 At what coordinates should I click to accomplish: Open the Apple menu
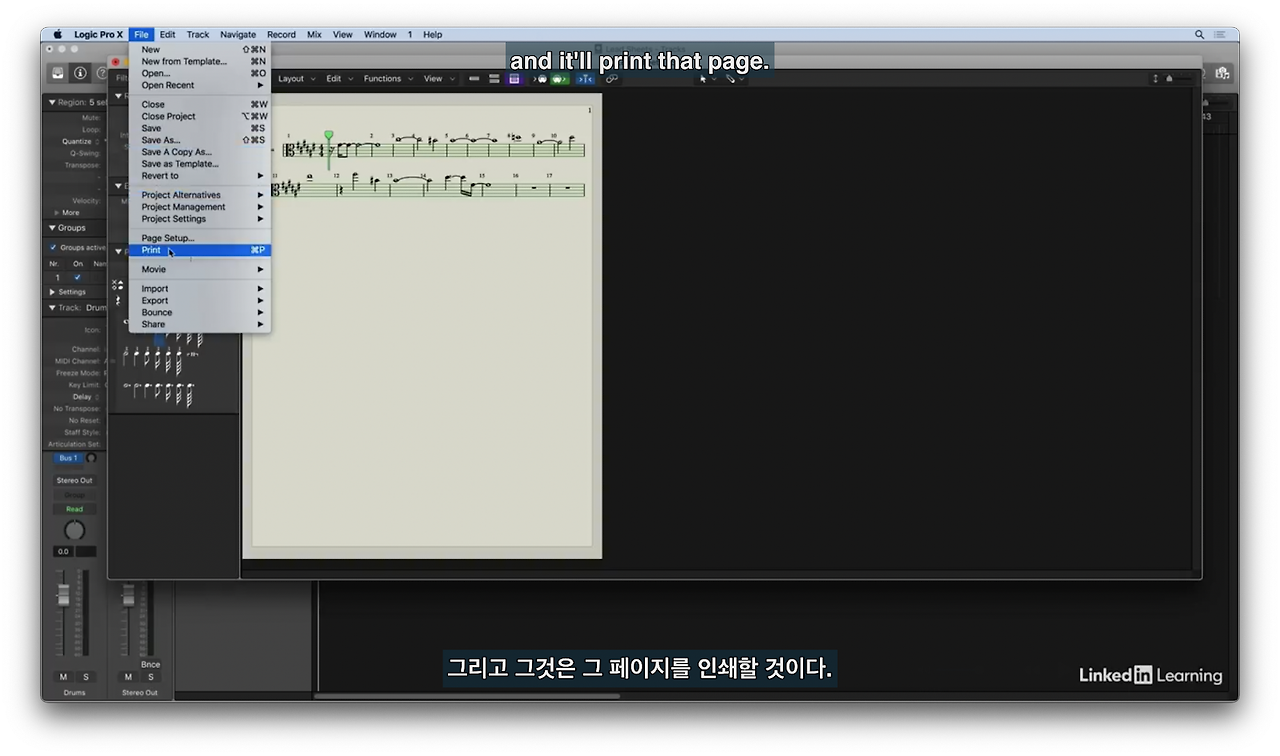(57, 34)
